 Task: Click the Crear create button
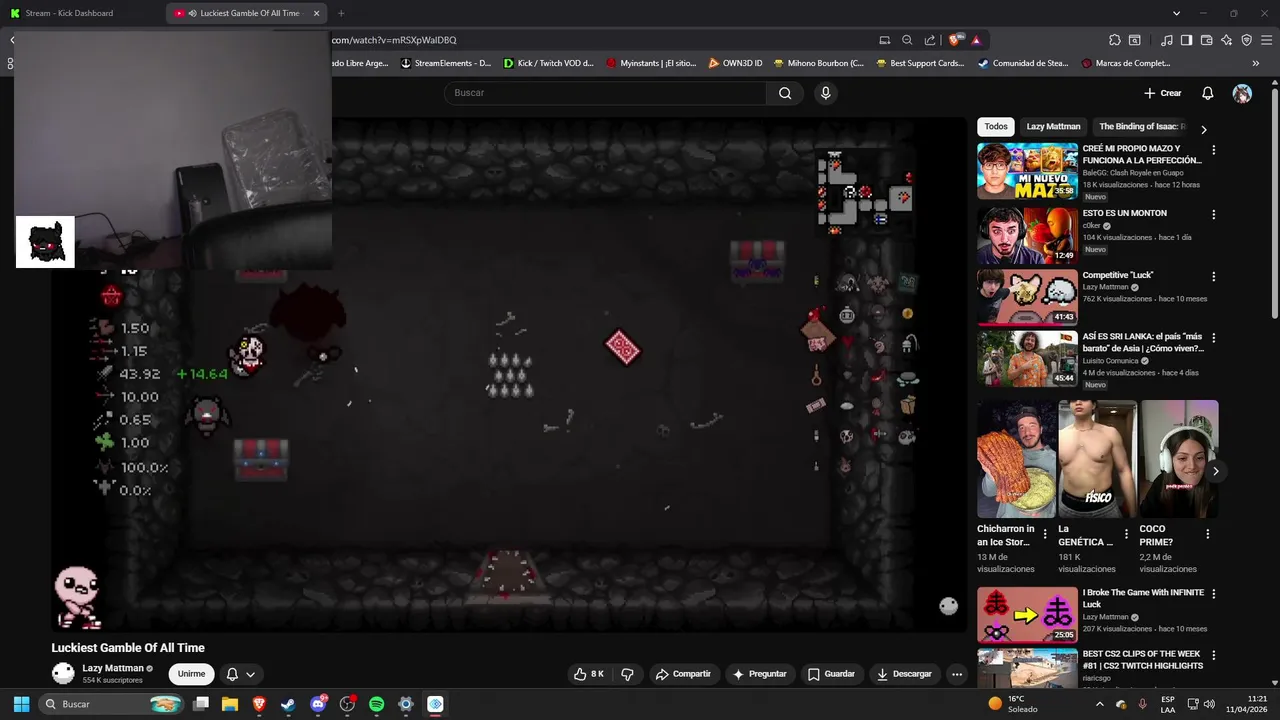[1162, 93]
